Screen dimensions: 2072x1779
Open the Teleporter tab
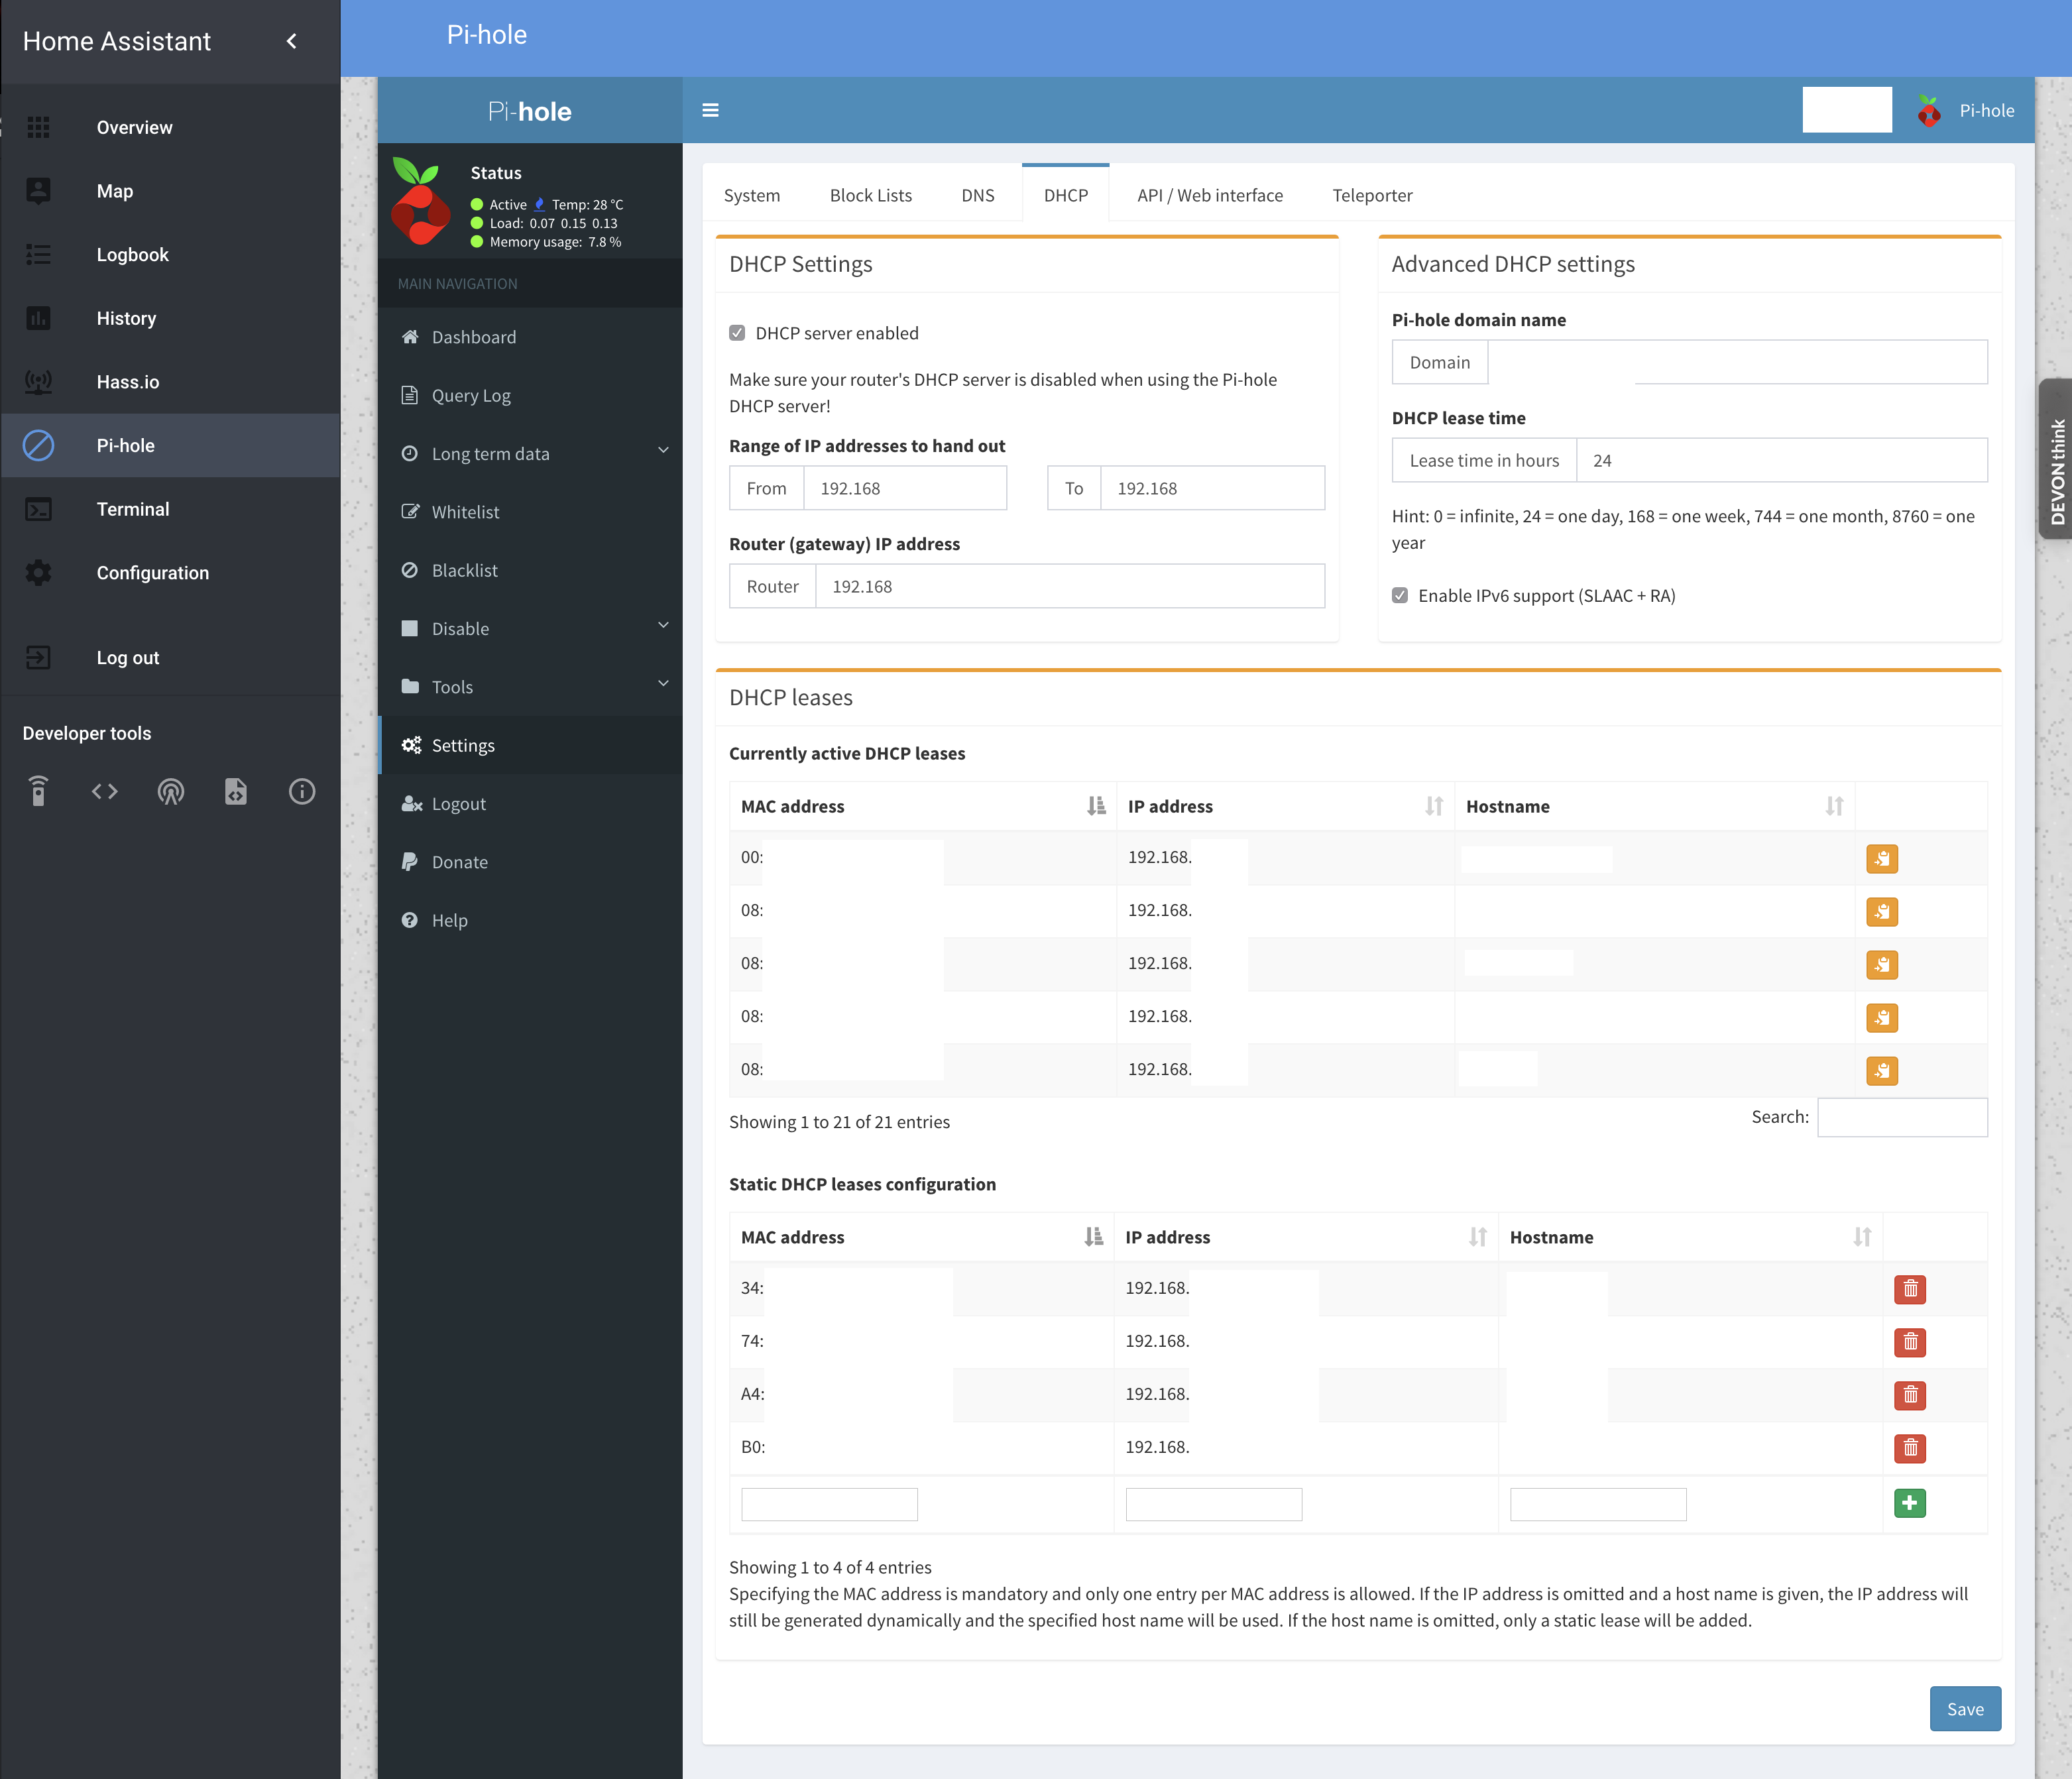[x=1371, y=195]
